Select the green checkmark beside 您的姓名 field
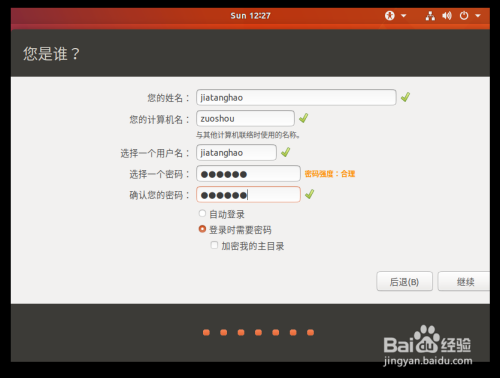The width and height of the screenshot is (500, 378). click(x=405, y=97)
